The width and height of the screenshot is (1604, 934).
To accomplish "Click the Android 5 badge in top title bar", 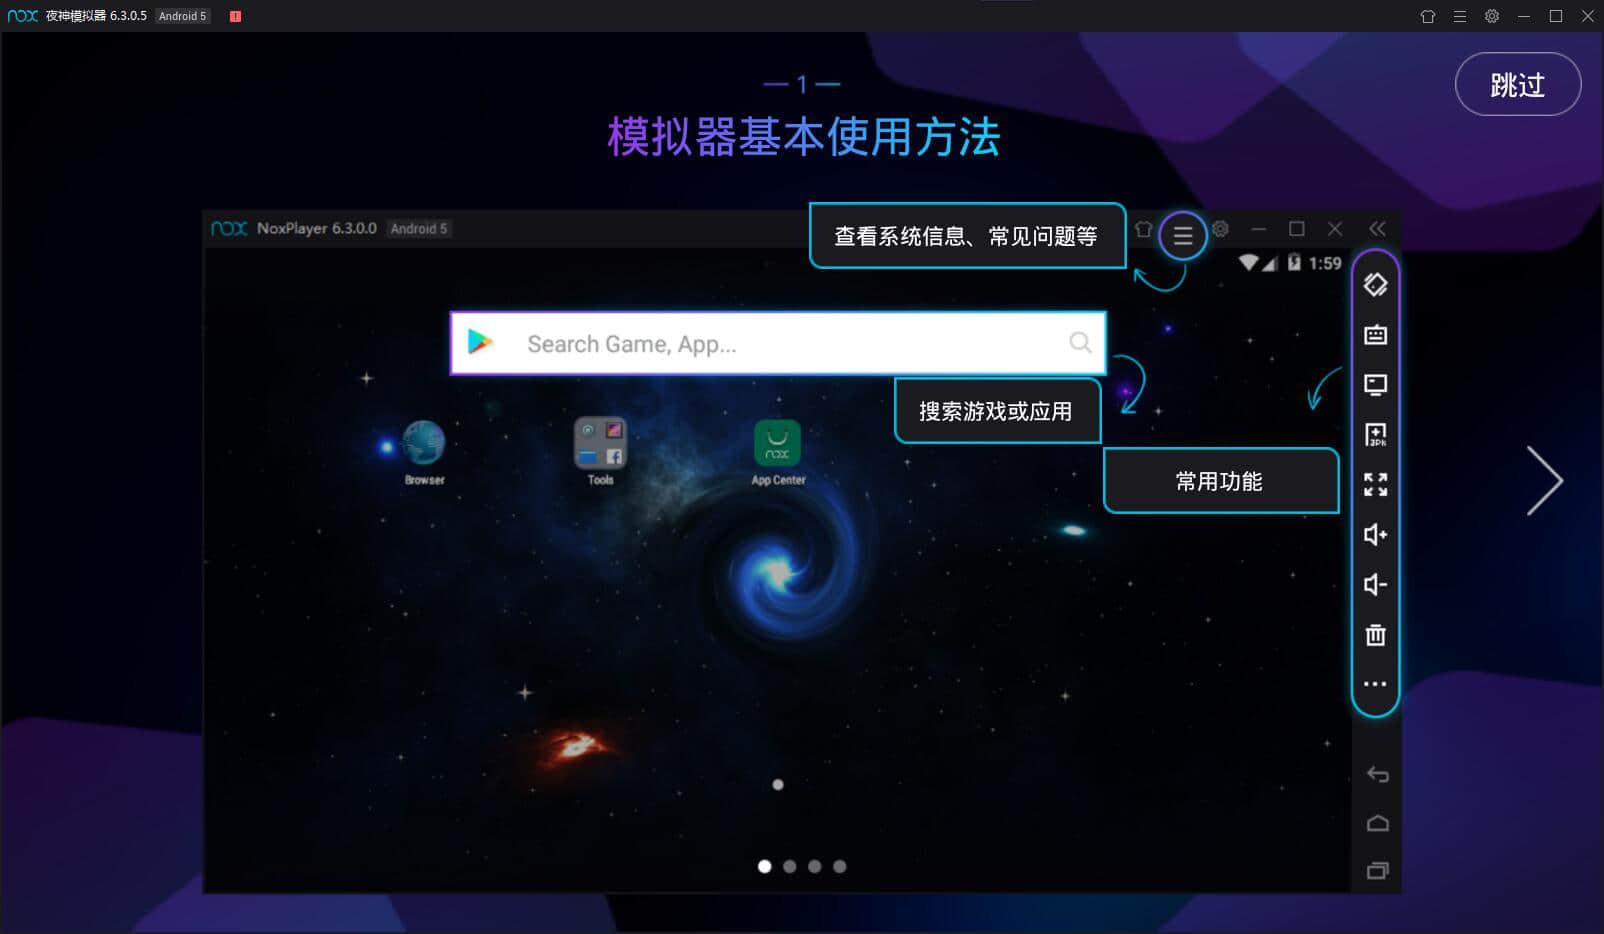I will point(182,16).
